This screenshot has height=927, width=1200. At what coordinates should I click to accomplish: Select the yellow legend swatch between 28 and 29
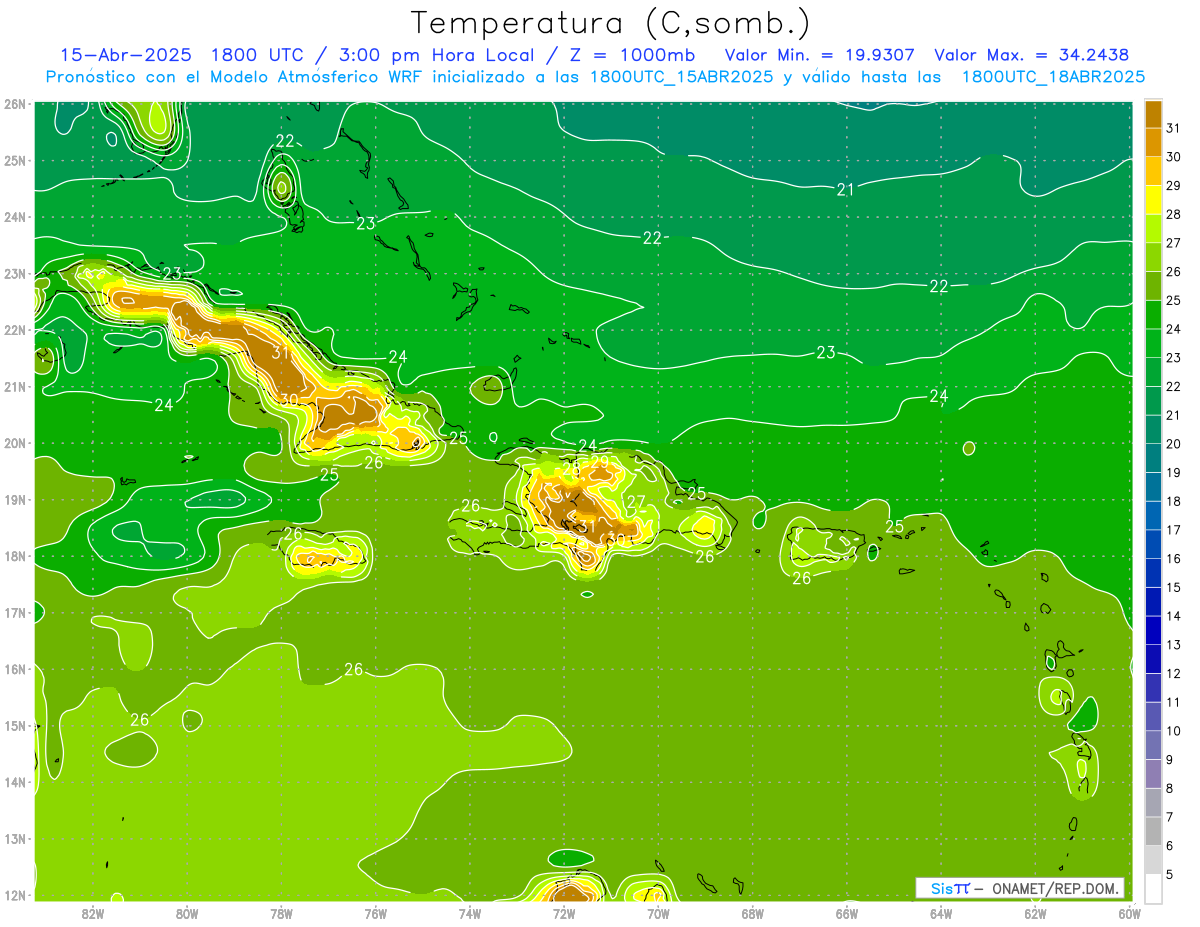click(x=1153, y=200)
